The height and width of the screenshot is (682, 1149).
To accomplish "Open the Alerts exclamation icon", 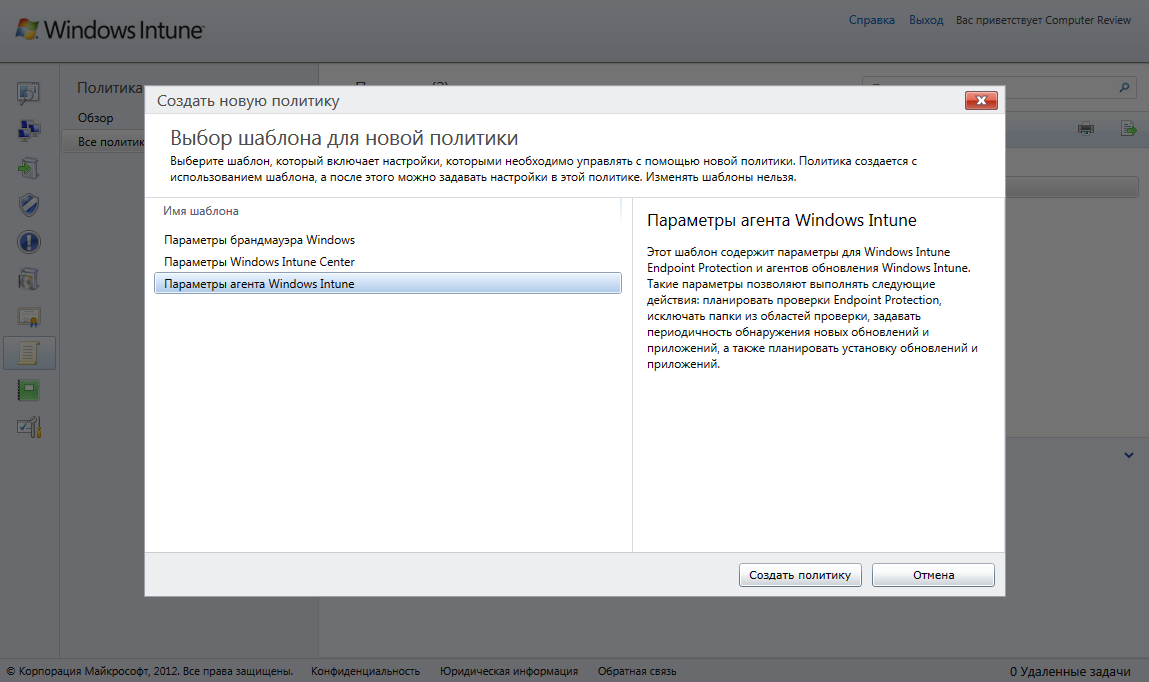I will [x=29, y=241].
